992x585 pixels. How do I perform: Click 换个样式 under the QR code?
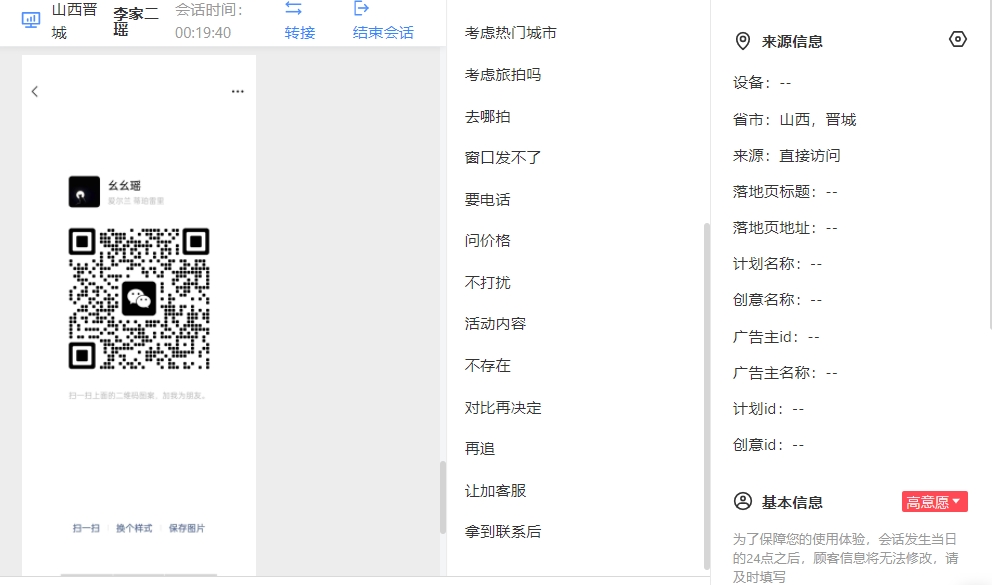pos(134,528)
